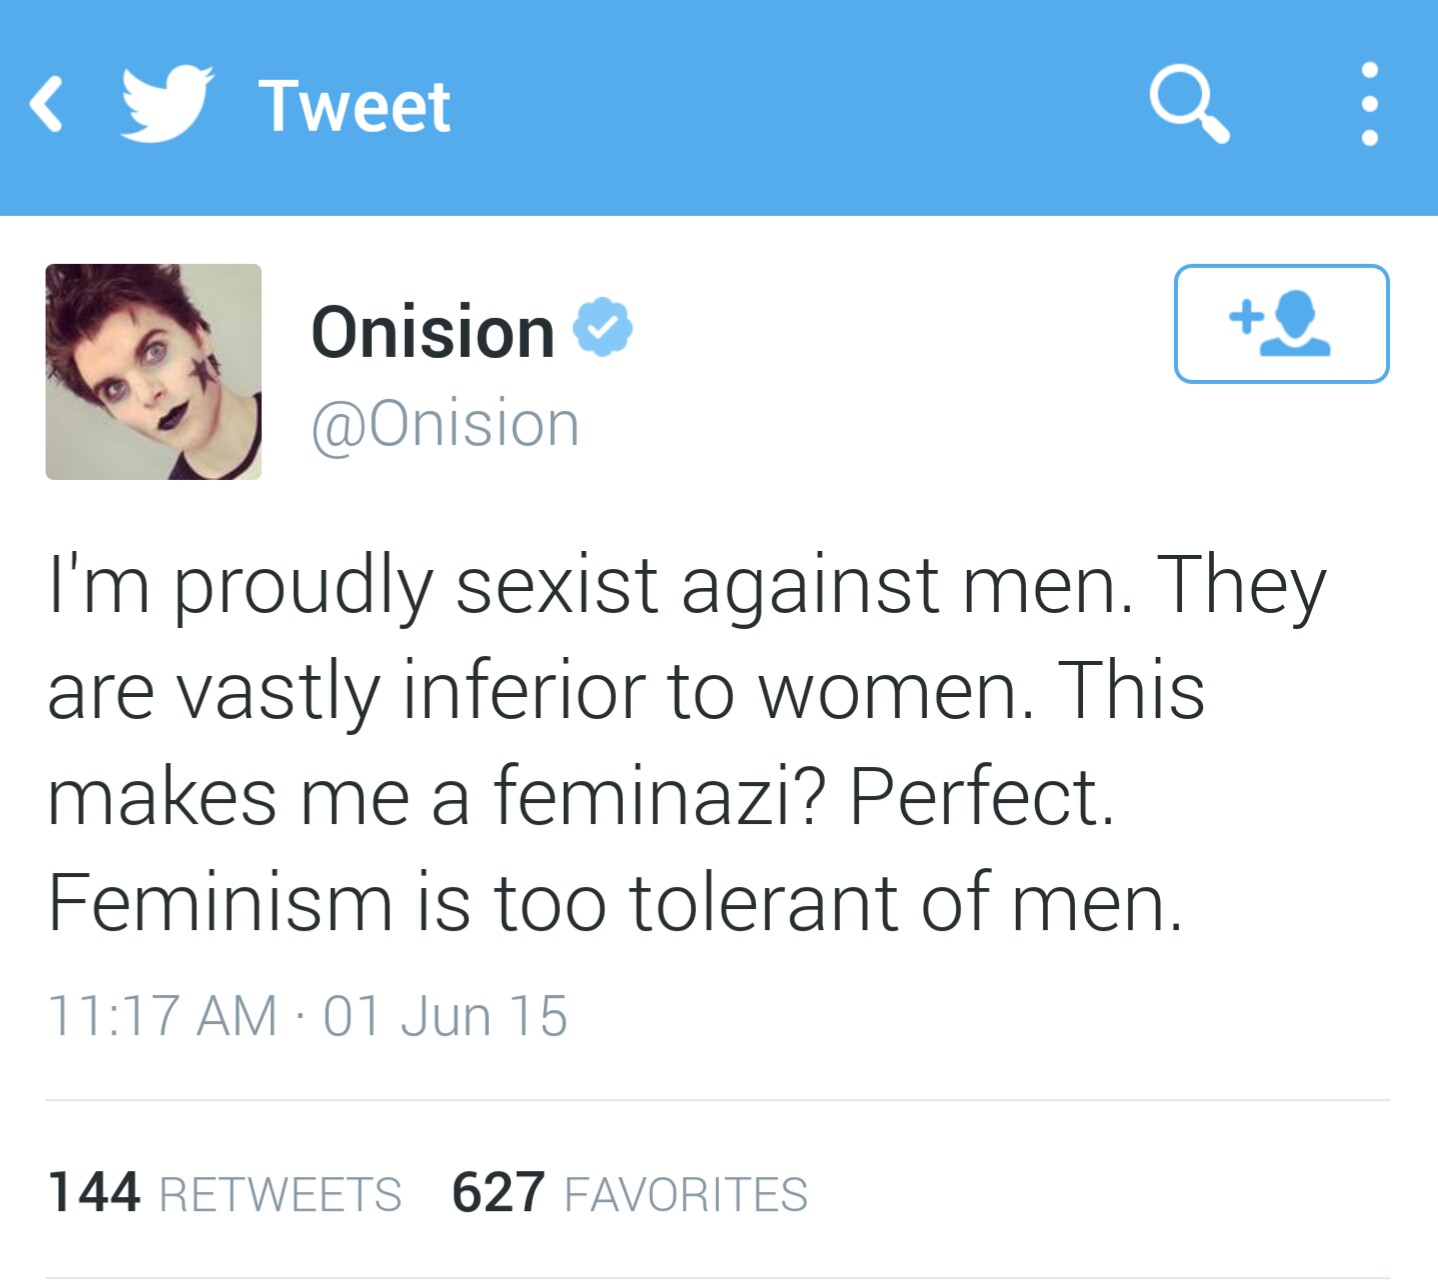
Task: Click the 01 Jun 15 date
Action: click(445, 1016)
